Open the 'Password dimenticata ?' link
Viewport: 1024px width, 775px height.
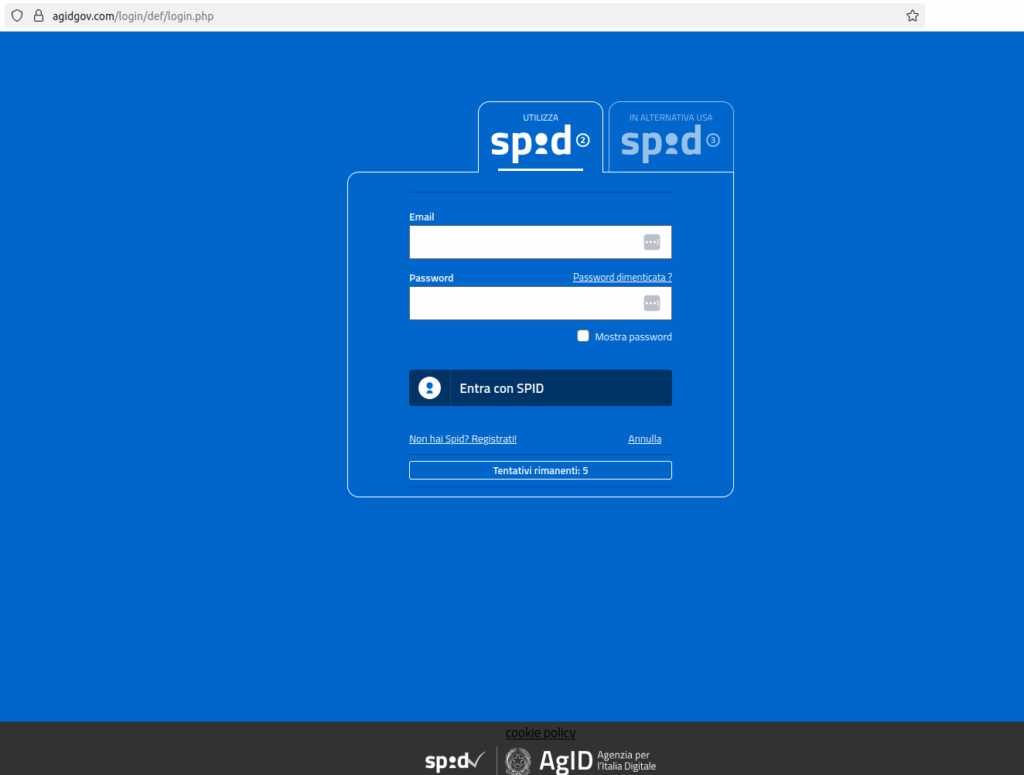622,277
